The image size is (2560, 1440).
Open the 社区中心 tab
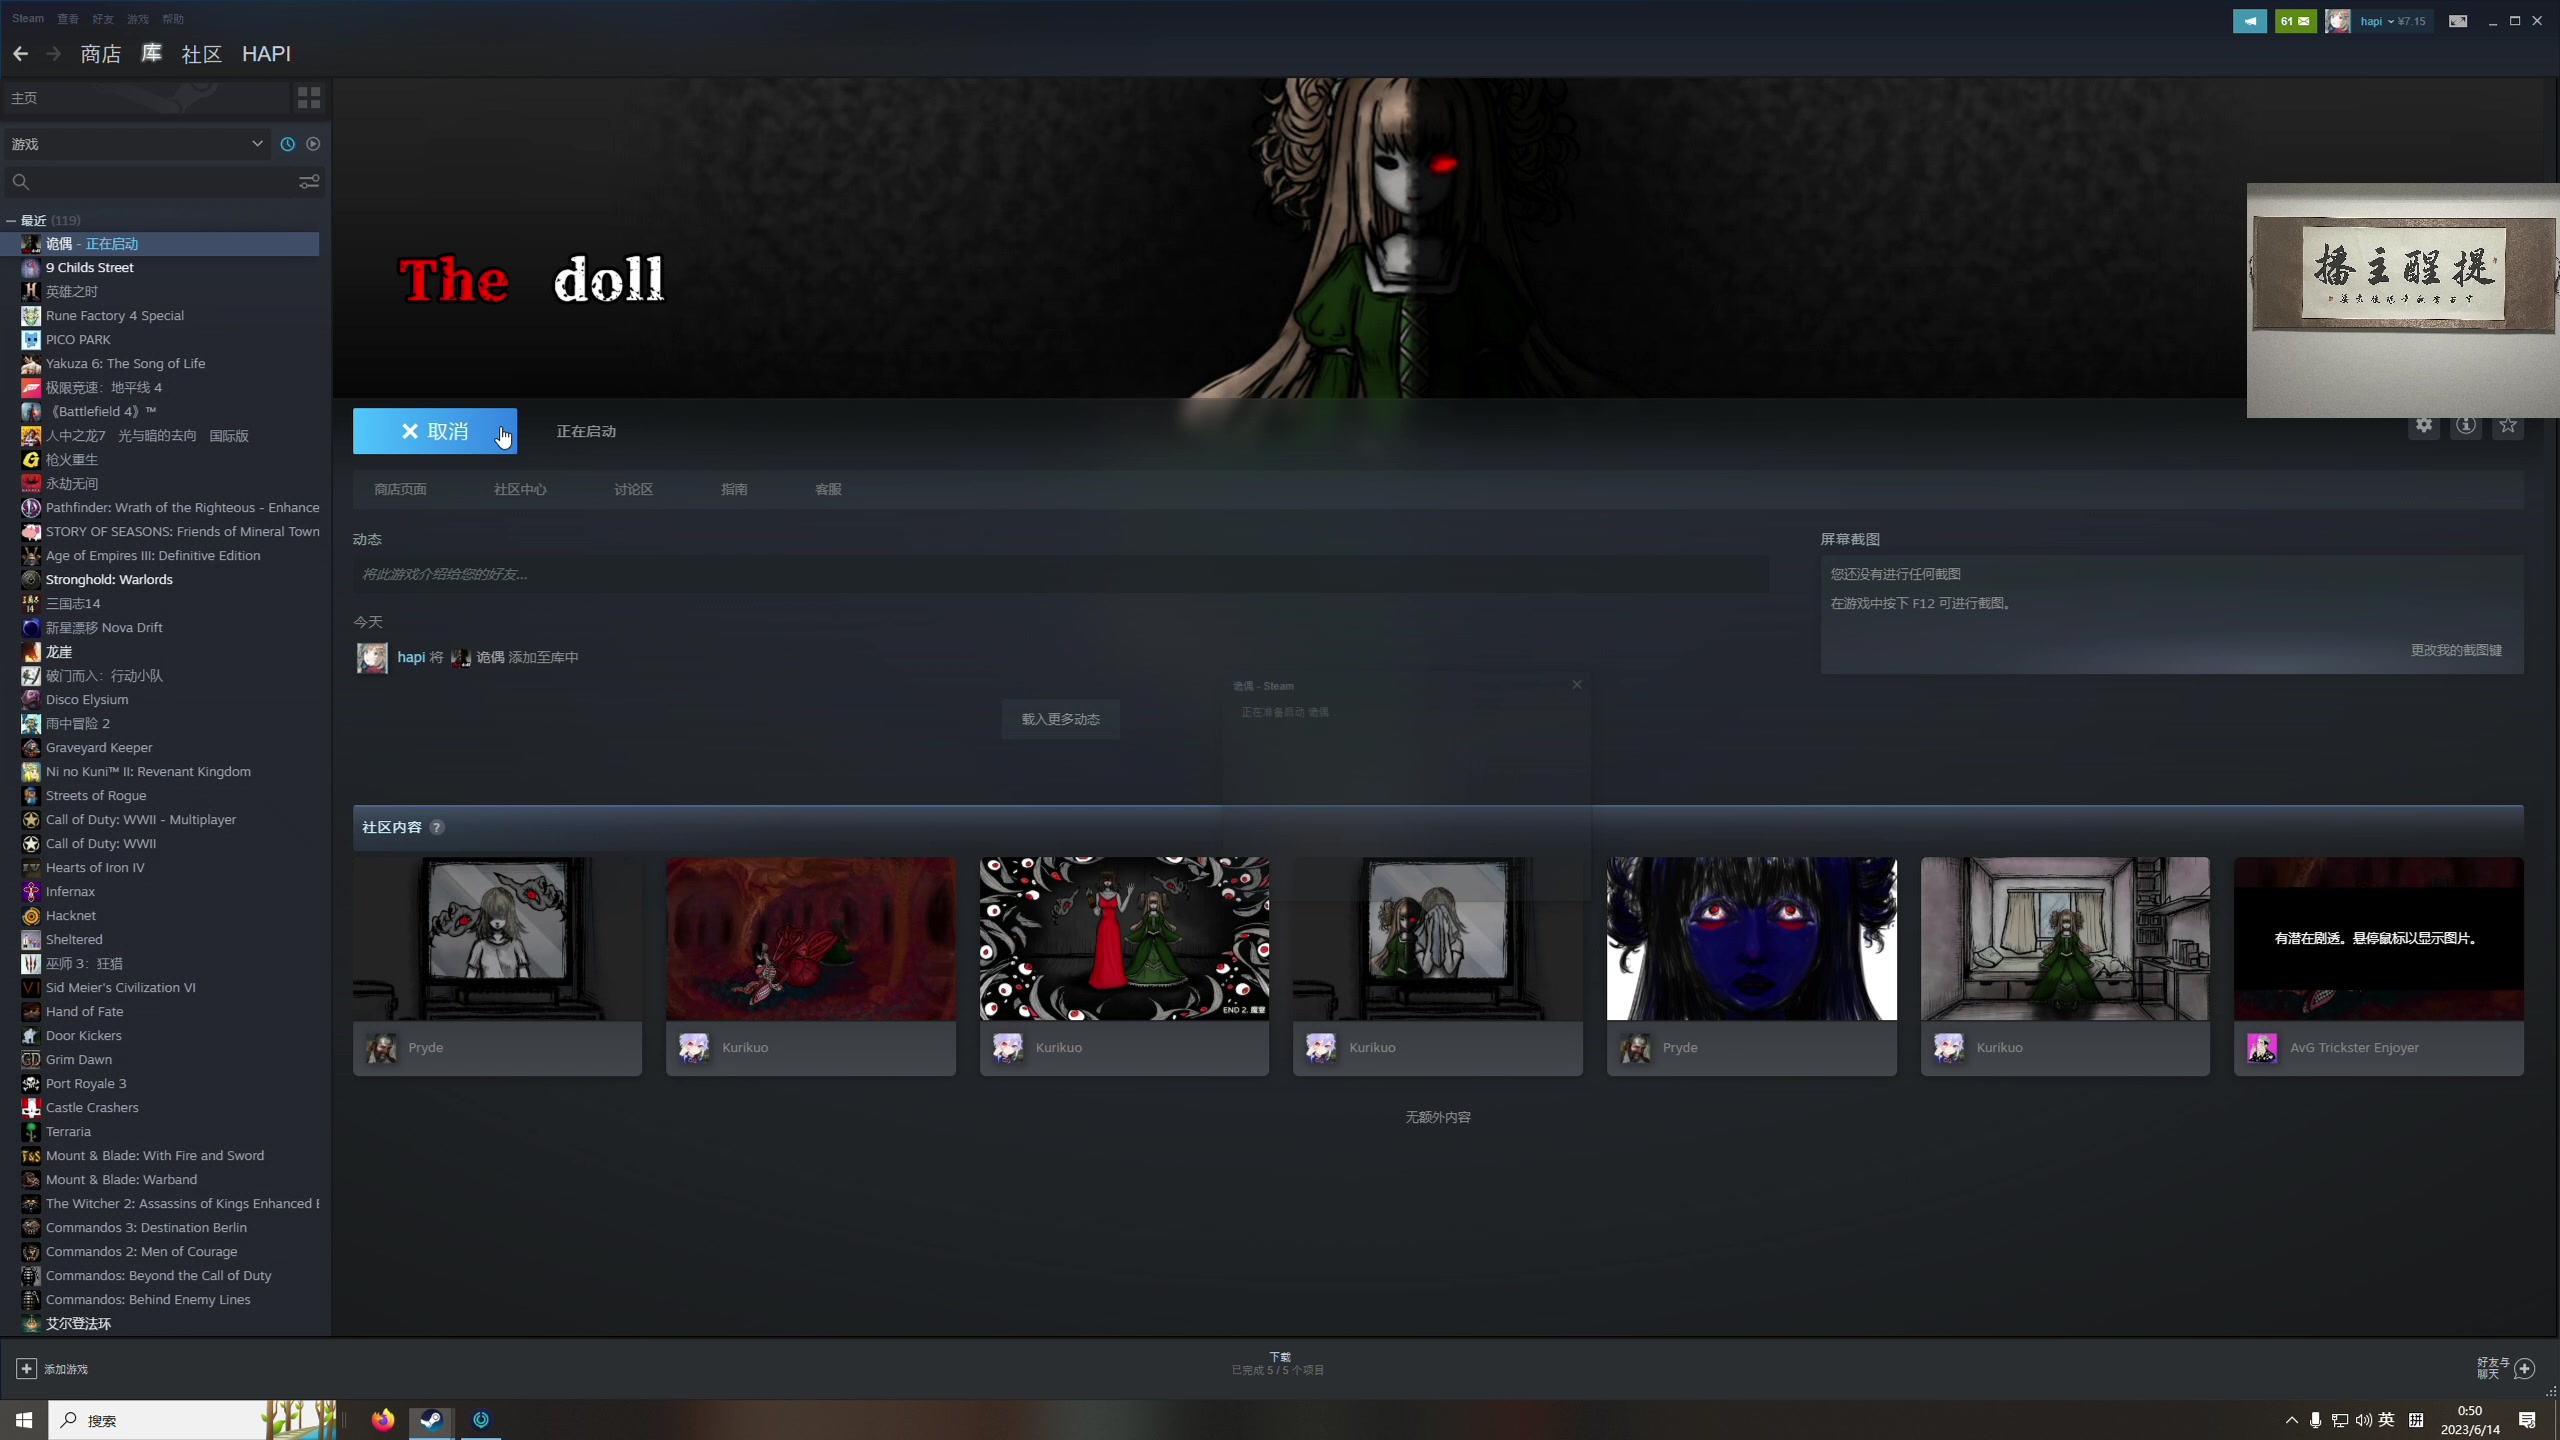pos(520,489)
